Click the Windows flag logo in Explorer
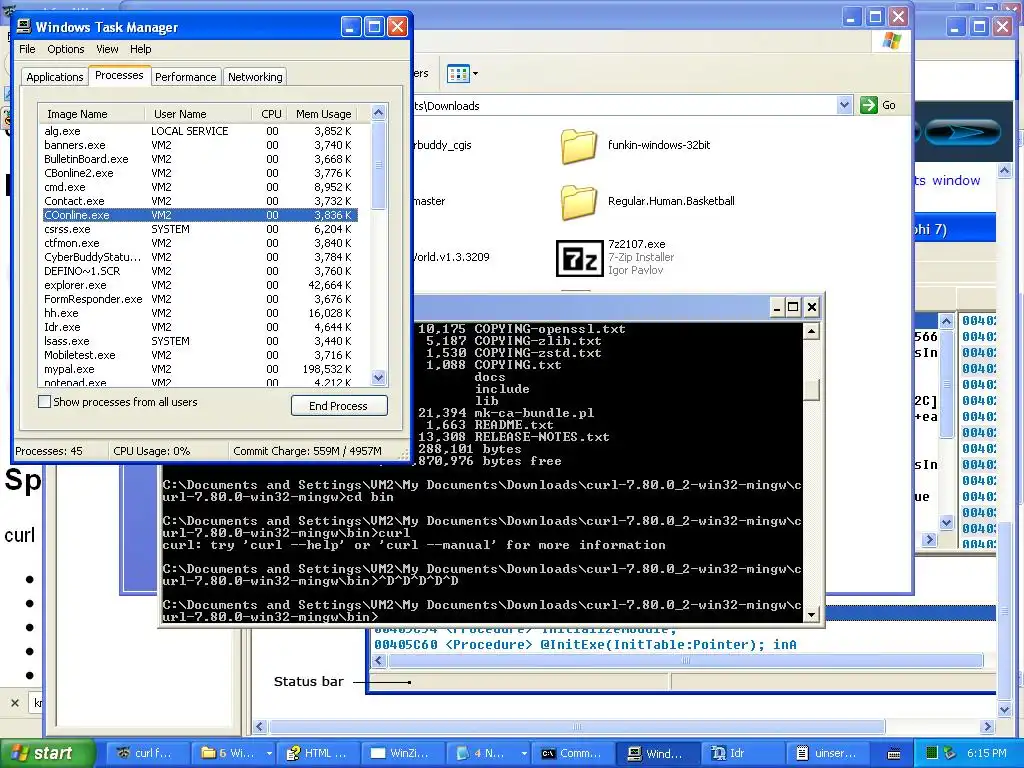The image size is (1024, 768). pos(891,41)
